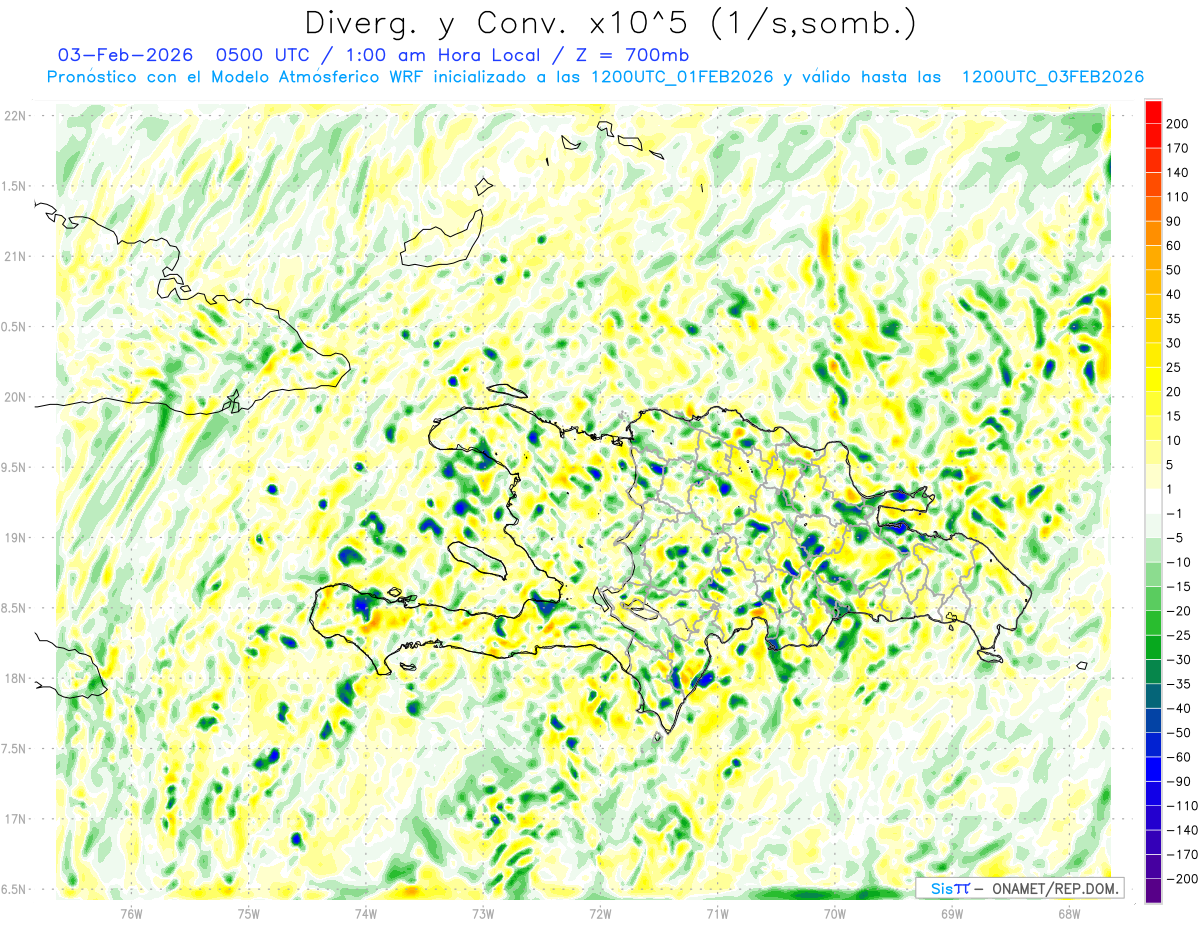Click the "76W" longitude label
Screen dimensions: 1200x927
coord(131,913)
